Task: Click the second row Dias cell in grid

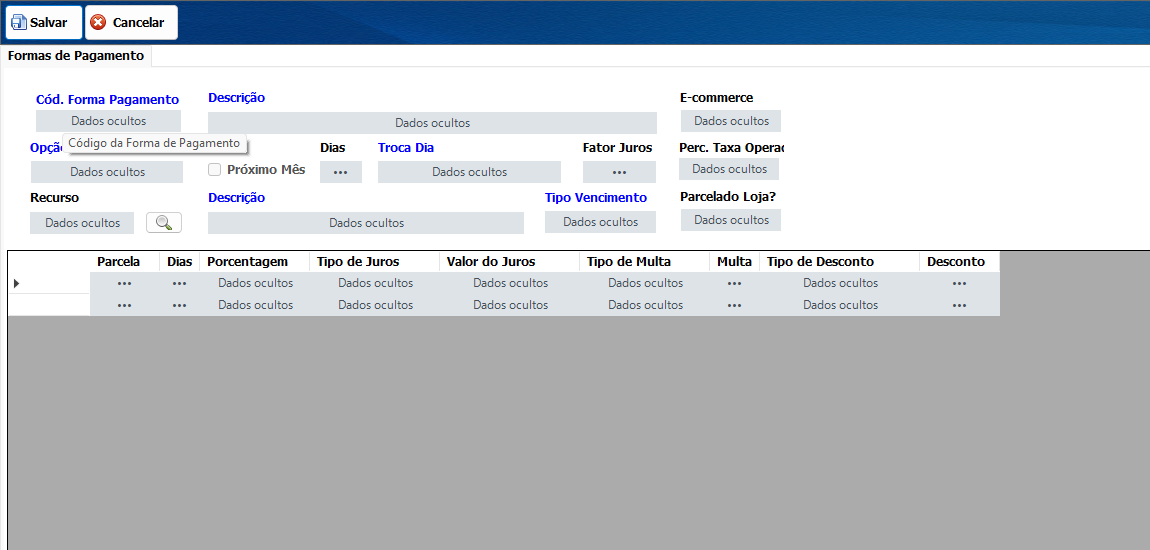Action: 179,305
